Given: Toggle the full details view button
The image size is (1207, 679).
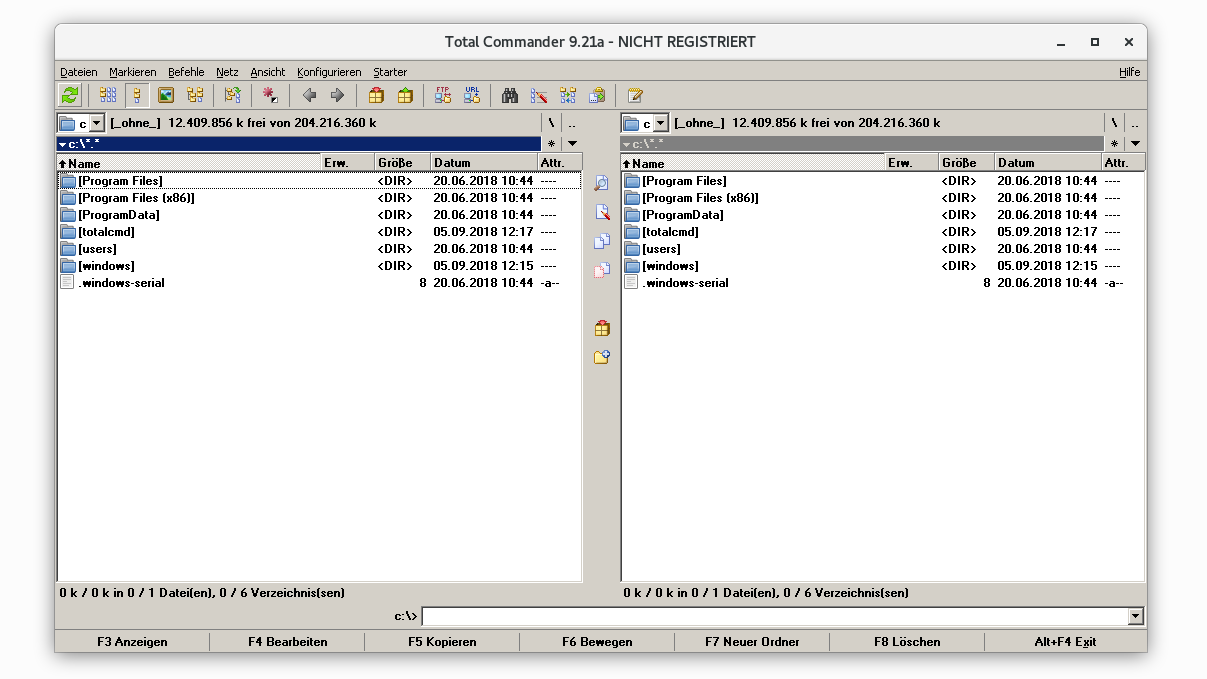Looking at the screenshot, I should pyautogui.click(x=138, y=95).
